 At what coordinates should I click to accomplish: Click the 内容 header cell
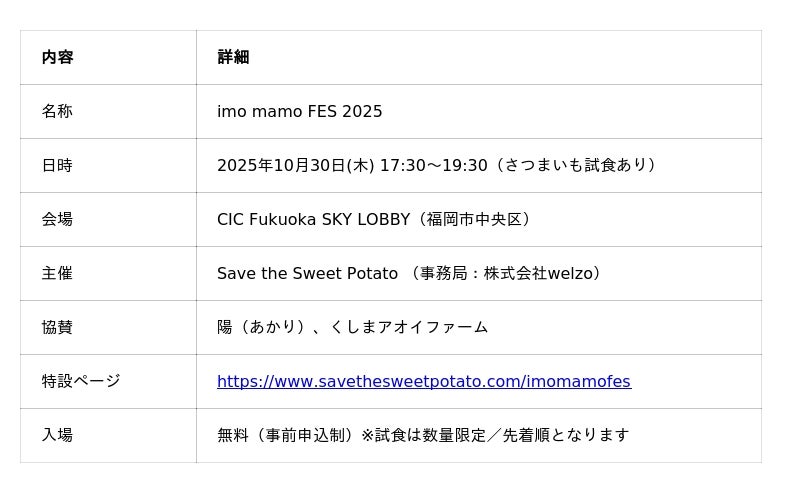57,57
